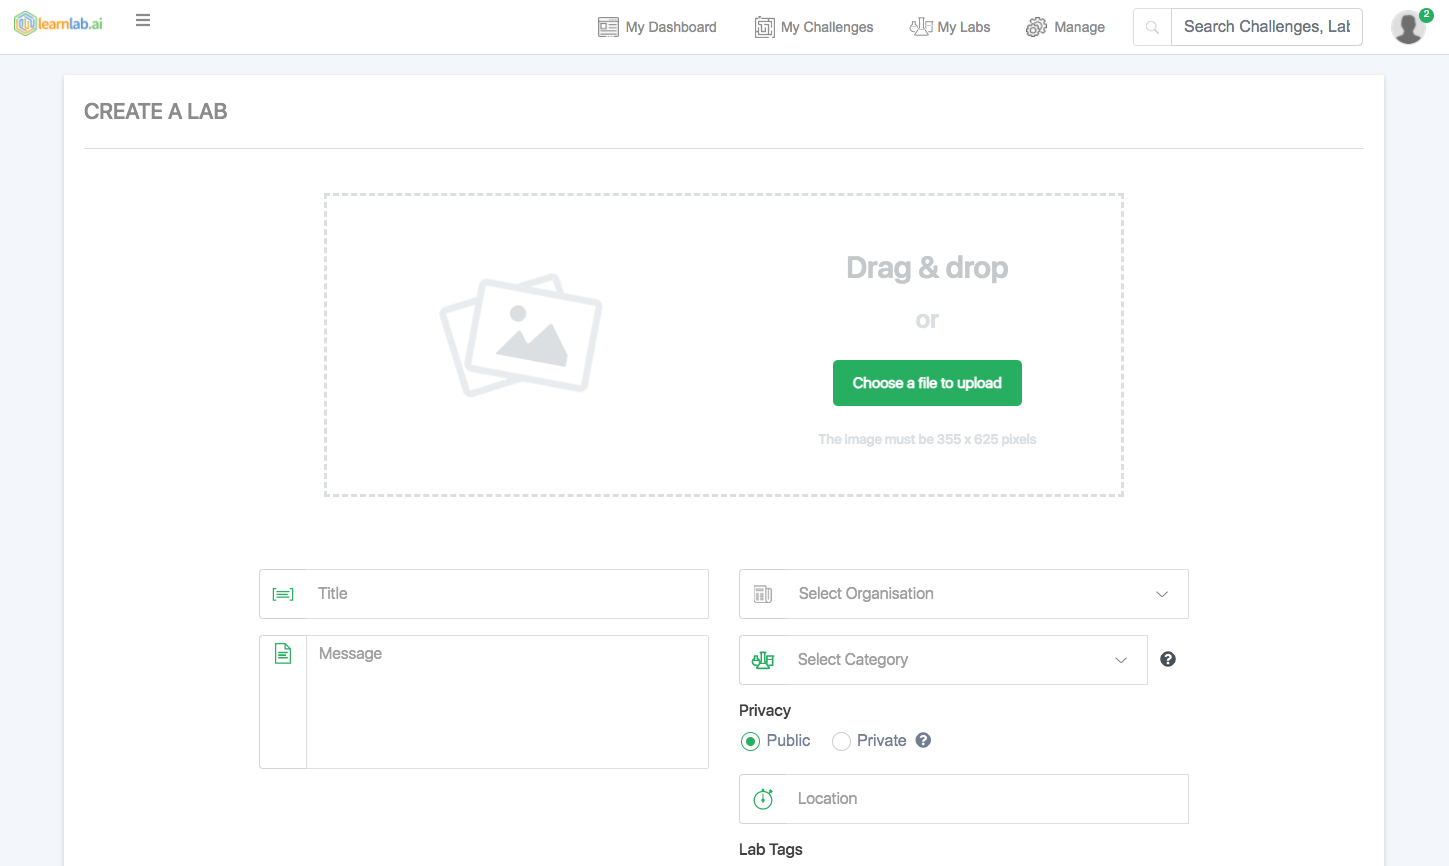1449x866 pixels.
Task: Click the Title input field
Action: (x=480, y=593)
